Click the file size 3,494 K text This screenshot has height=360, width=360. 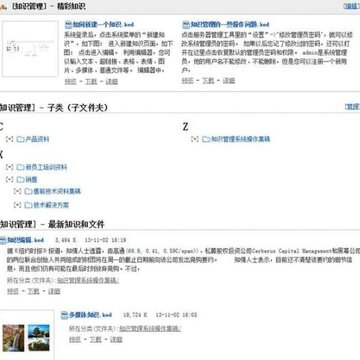(x=66, y=240)
